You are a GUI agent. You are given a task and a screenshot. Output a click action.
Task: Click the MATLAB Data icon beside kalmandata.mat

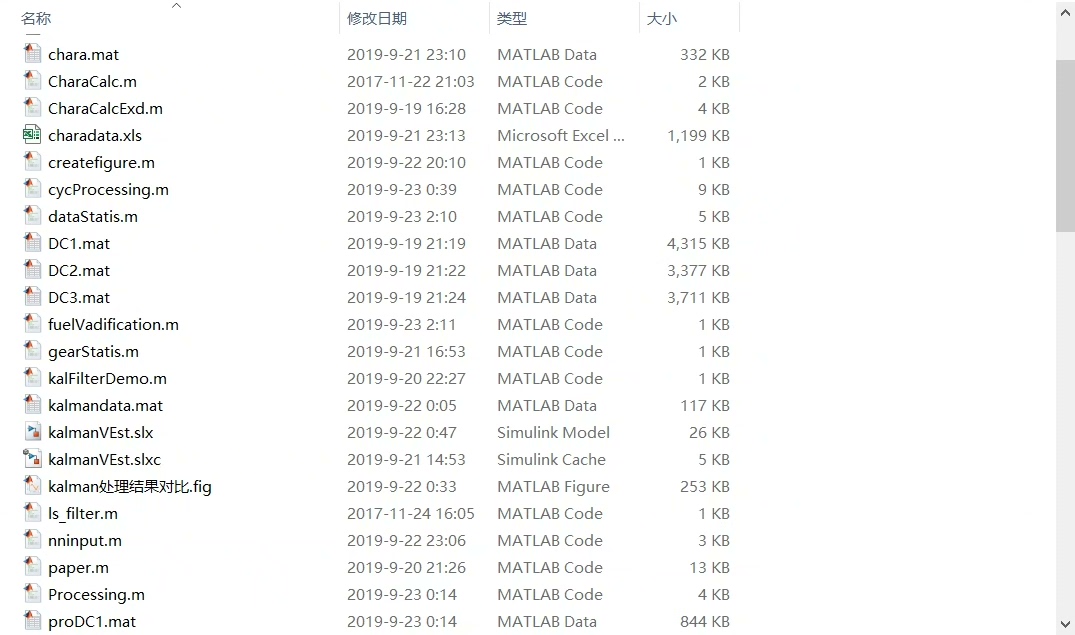tap(30, 405)
